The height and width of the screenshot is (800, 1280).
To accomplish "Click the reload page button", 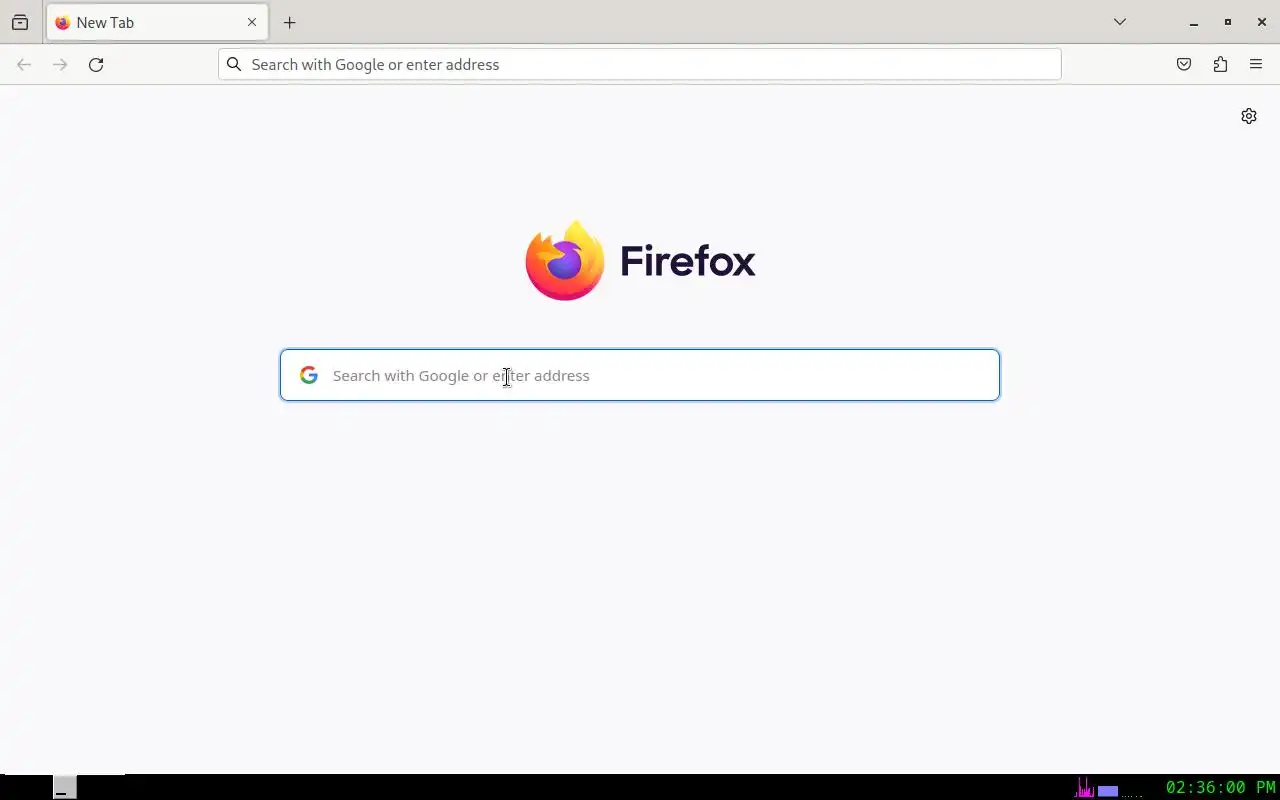I will click(x=96, y=64).
